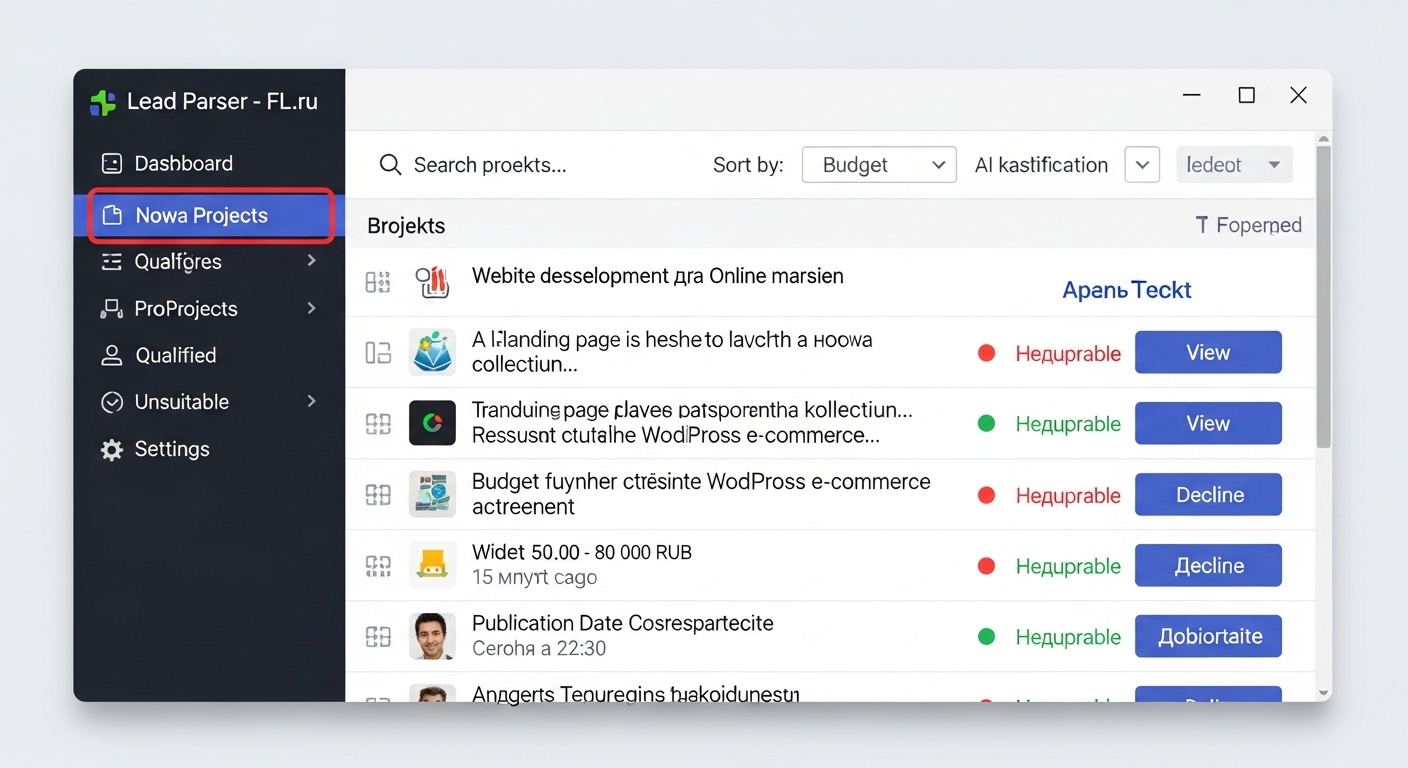
Task: Click the Dashboard icon in sidebar
Action: tap(112, 163)
